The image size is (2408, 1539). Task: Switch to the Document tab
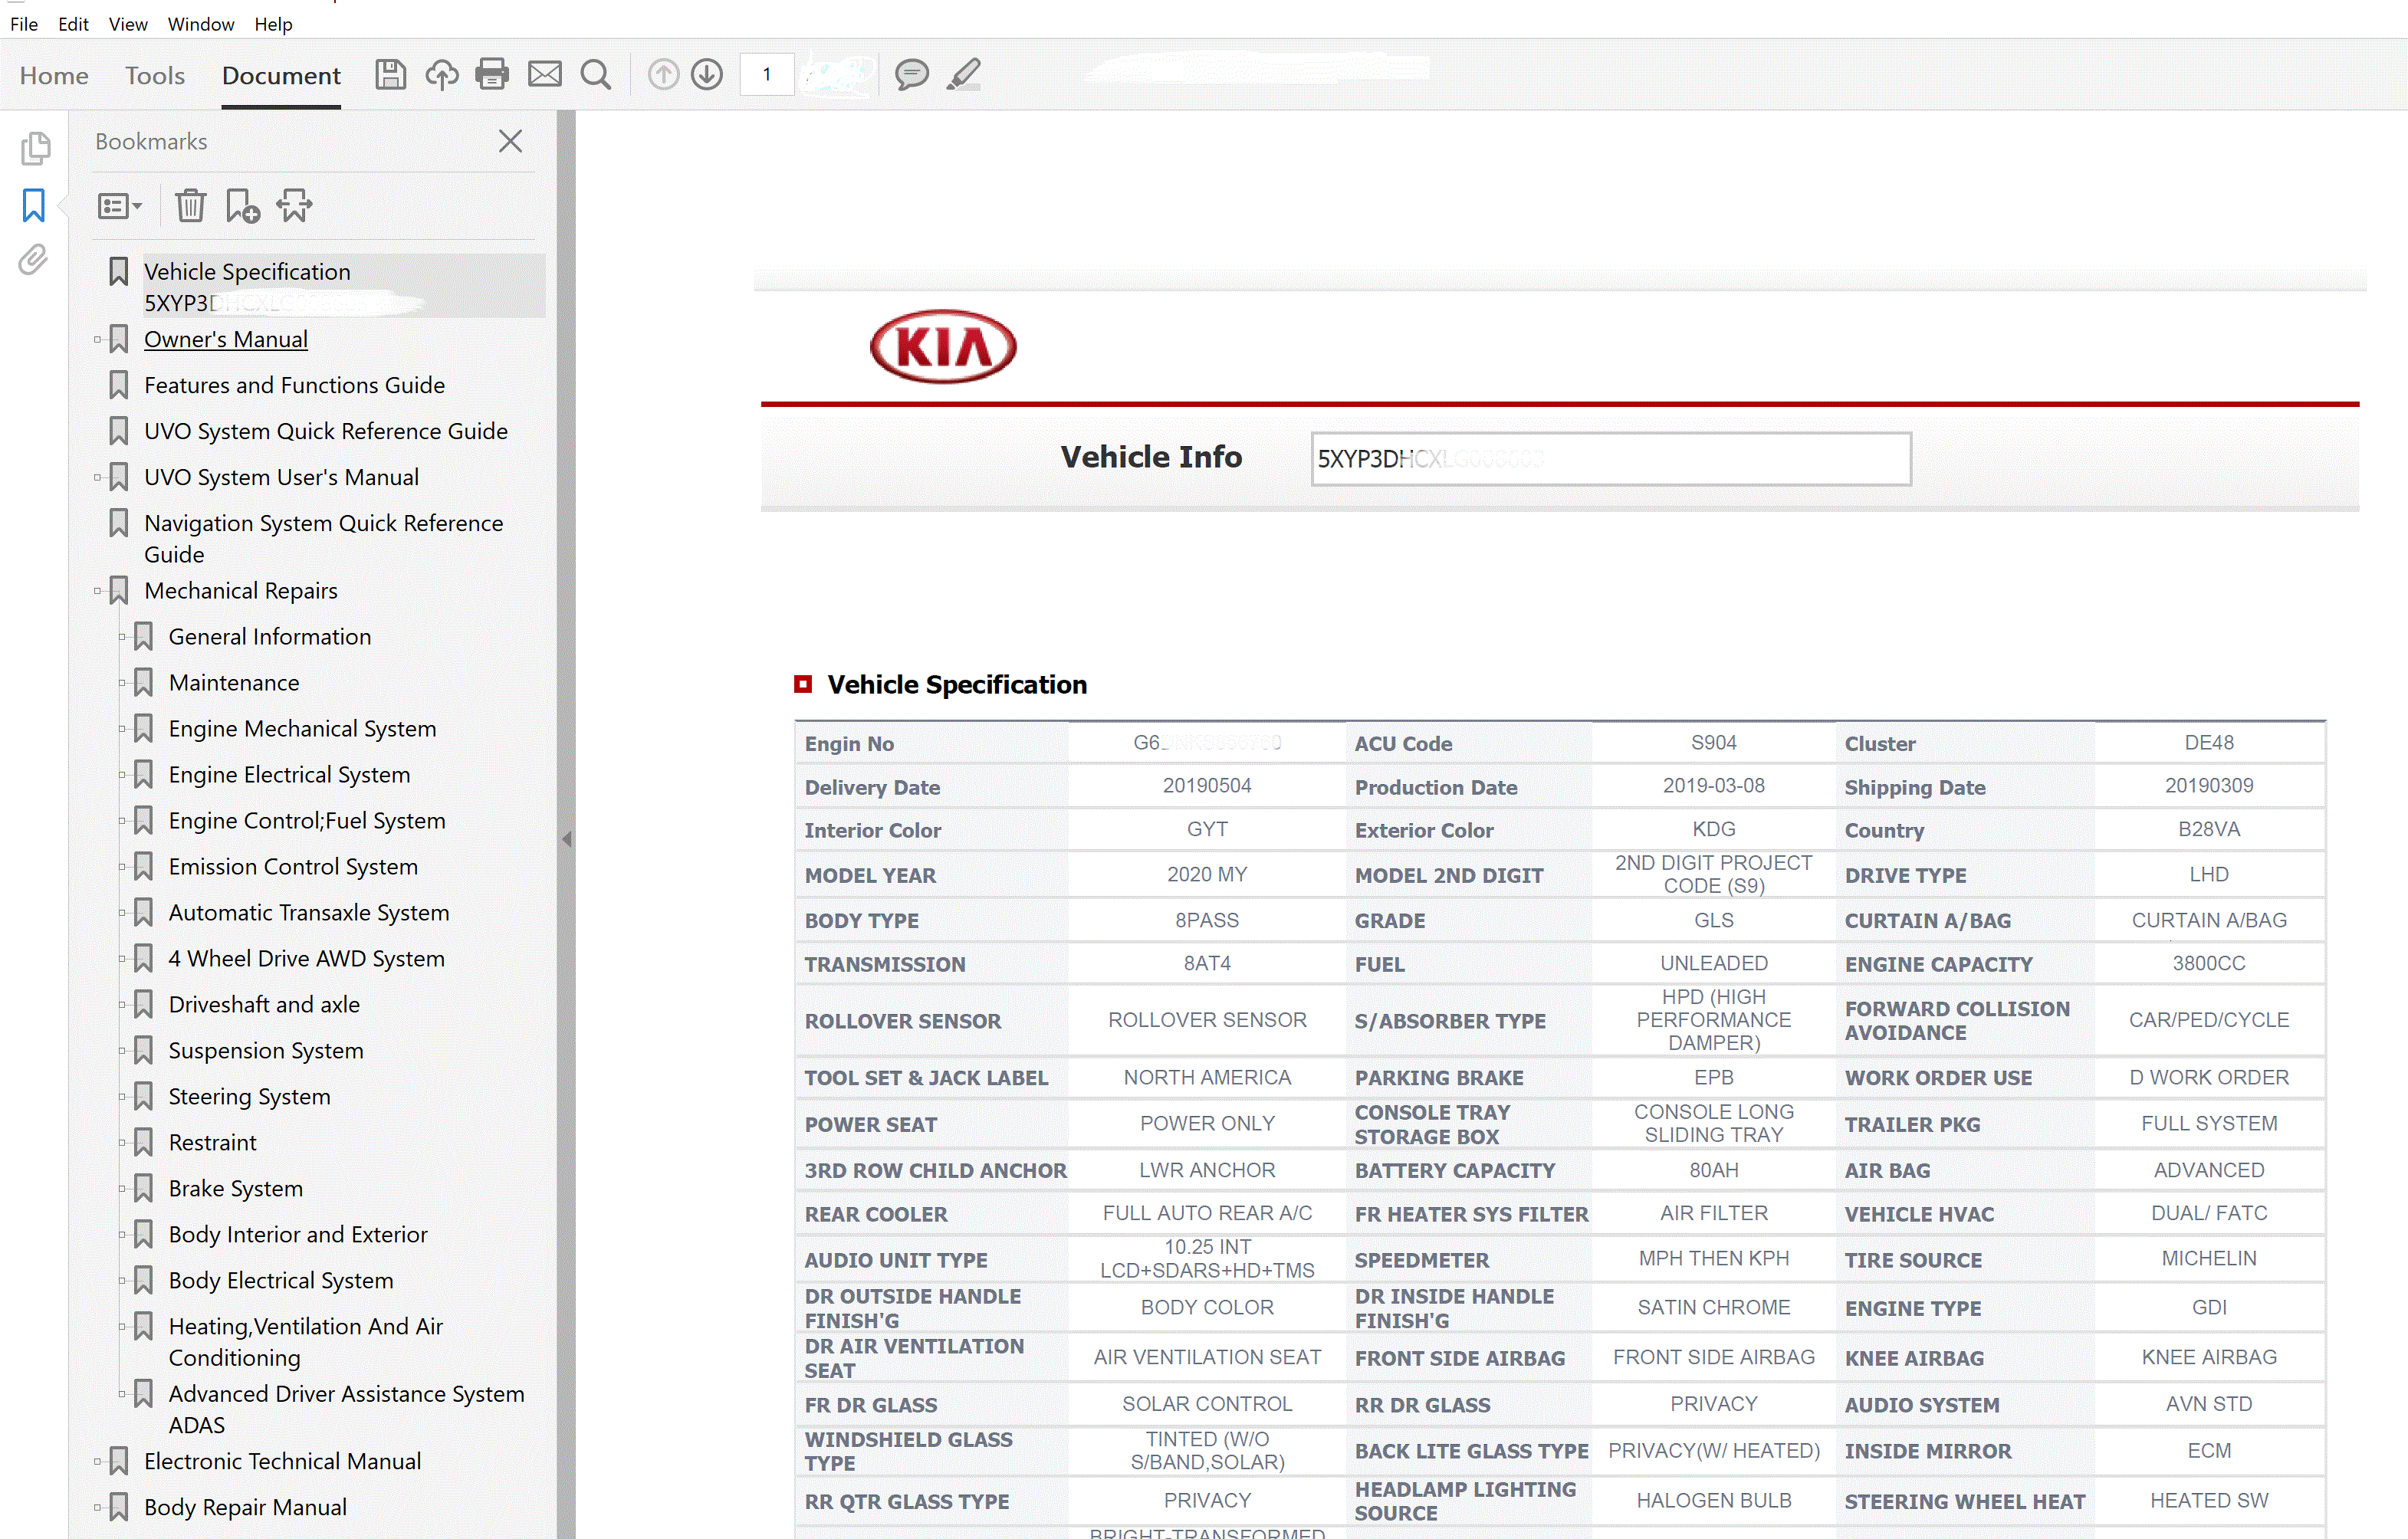[281, 76]
